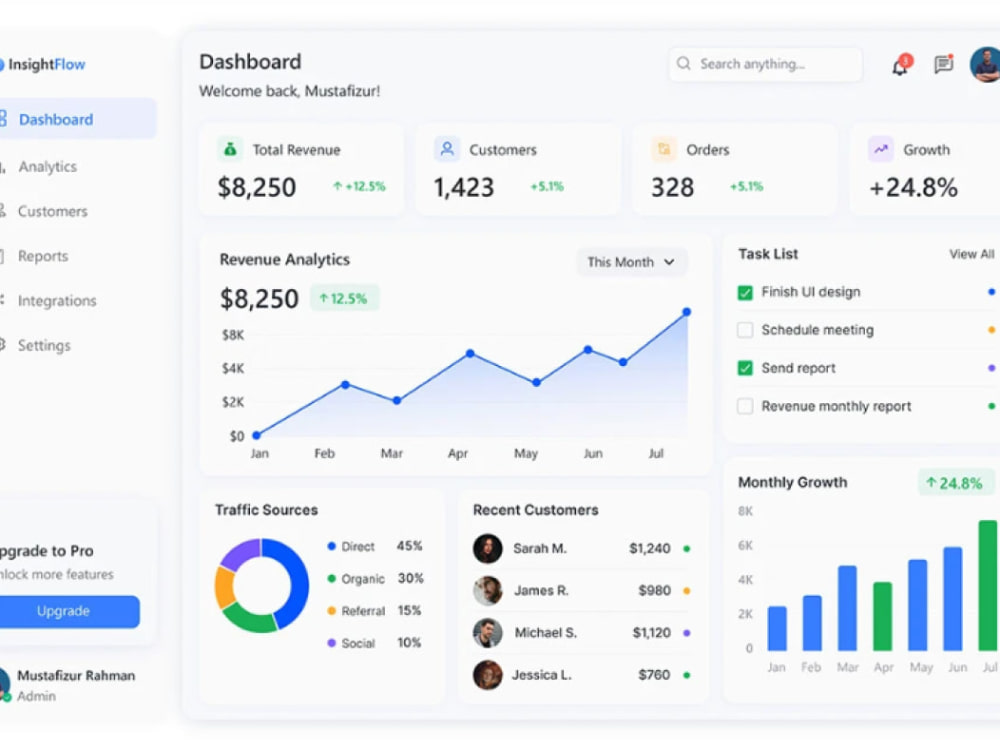Open Settings in the sidebar
1000x750 pixels.
coord(44,345)
